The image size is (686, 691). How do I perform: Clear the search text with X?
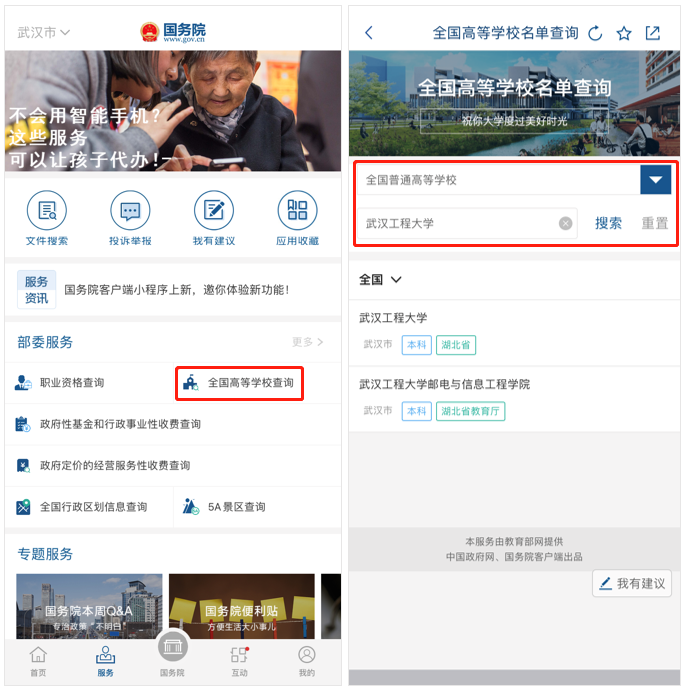[x=566, y=223]
